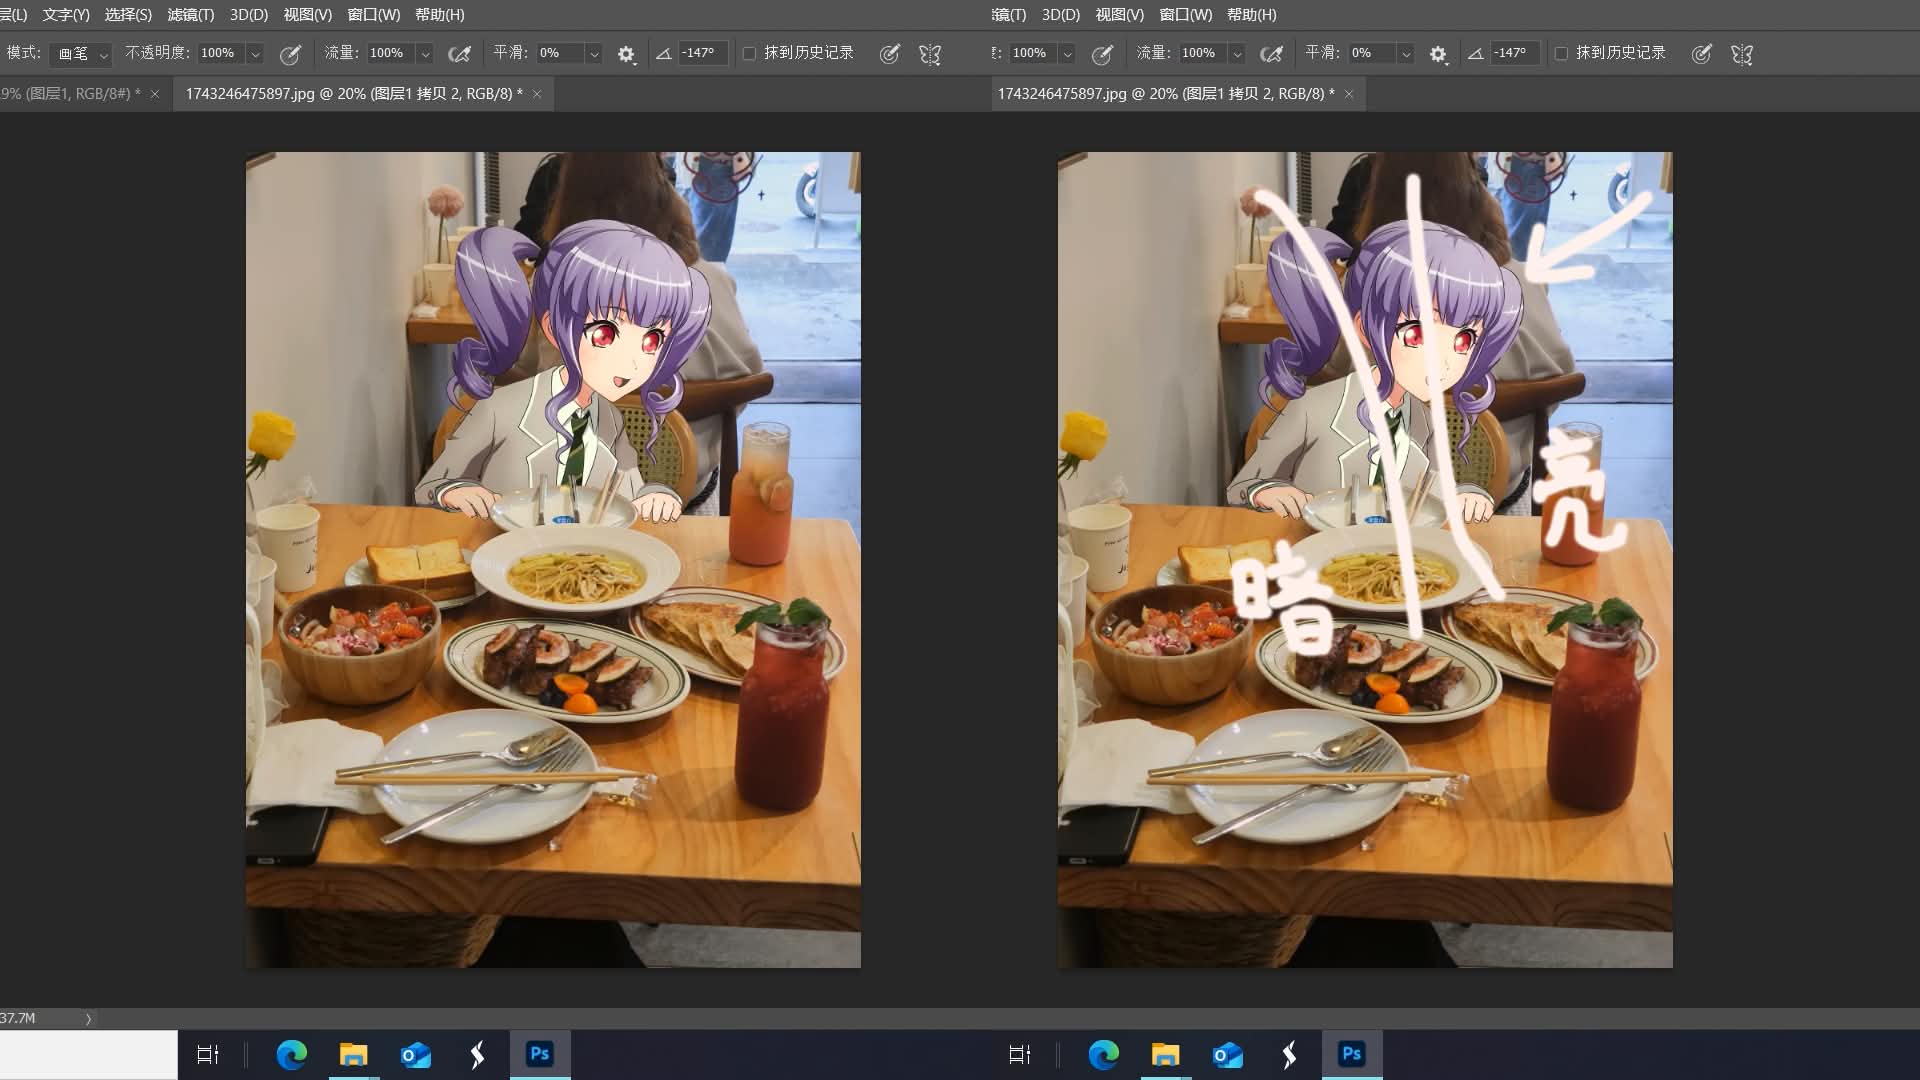Open 窗口(W) menu in right window
The width and height of the screenshot is (1920, 1080).
tap(1186, 15)
